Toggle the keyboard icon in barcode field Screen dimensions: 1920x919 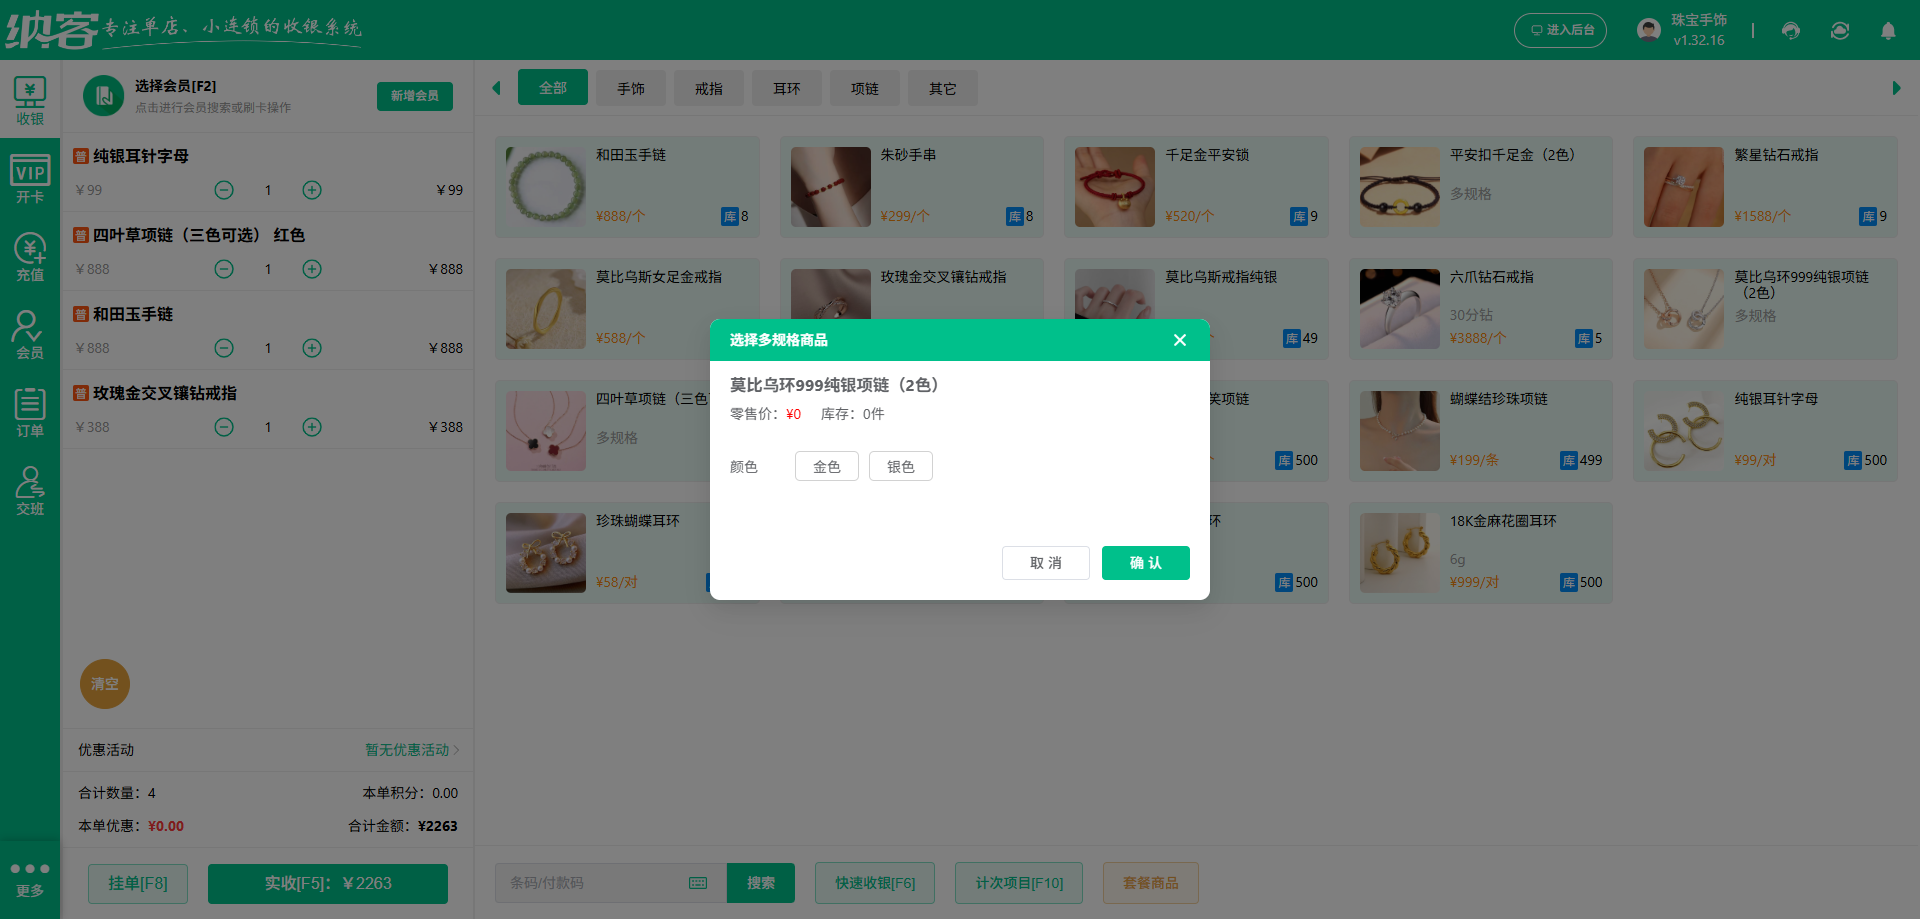click(x=697, y=883)
